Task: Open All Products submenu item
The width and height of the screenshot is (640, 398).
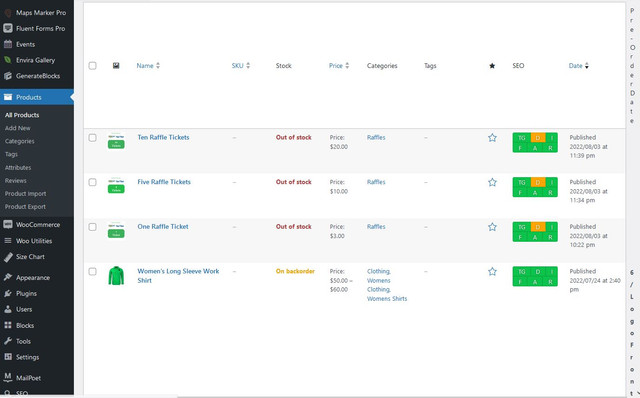Action: coord(22,115)
